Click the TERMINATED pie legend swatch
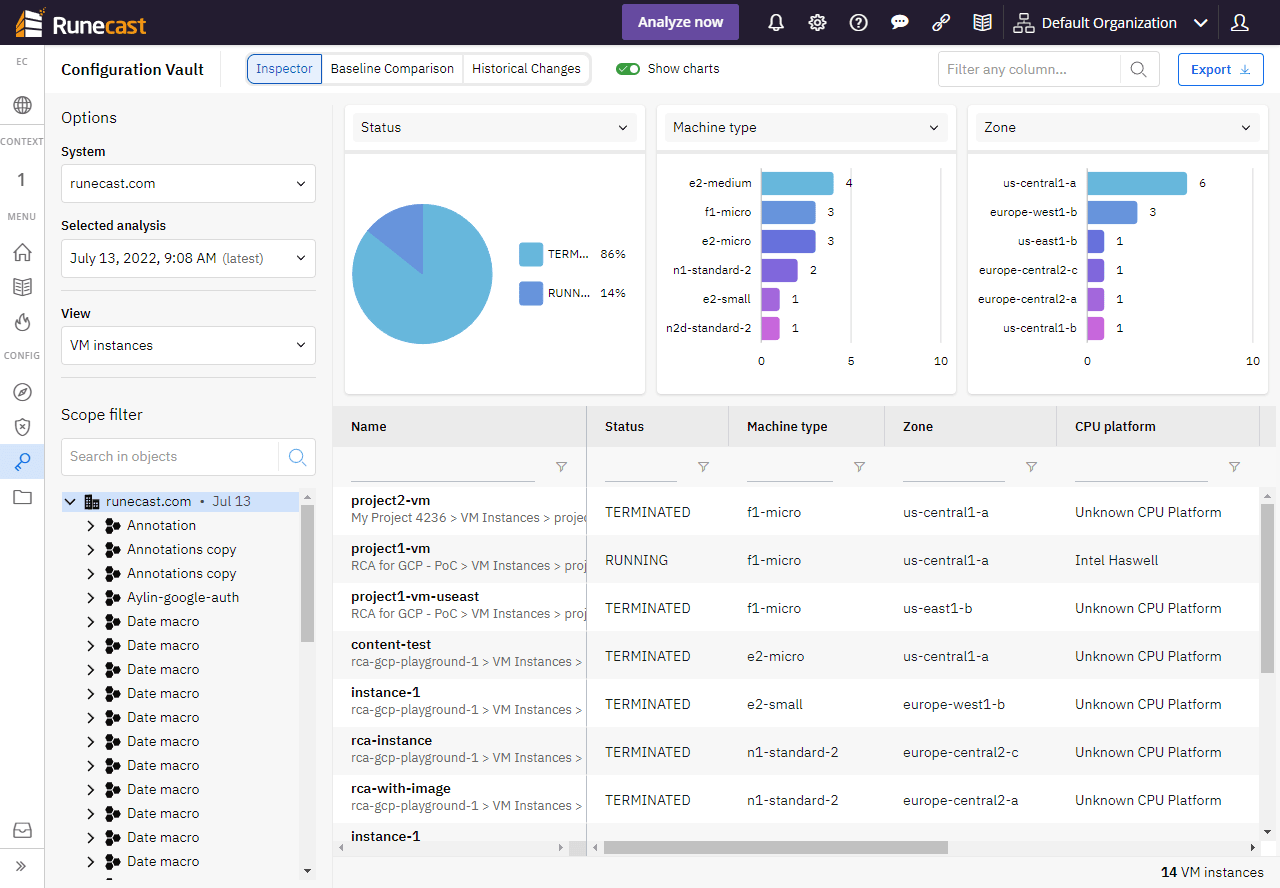Screen dimensions: 1280x888 coord(531,254)
